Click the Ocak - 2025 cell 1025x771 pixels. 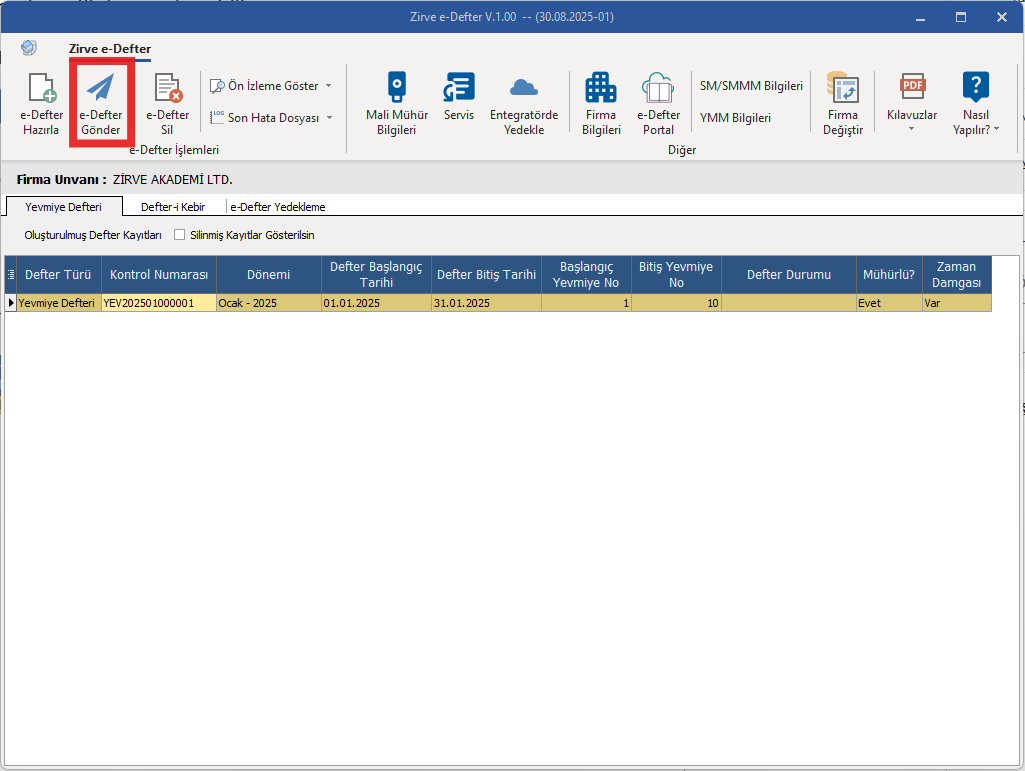click(269, 303)
